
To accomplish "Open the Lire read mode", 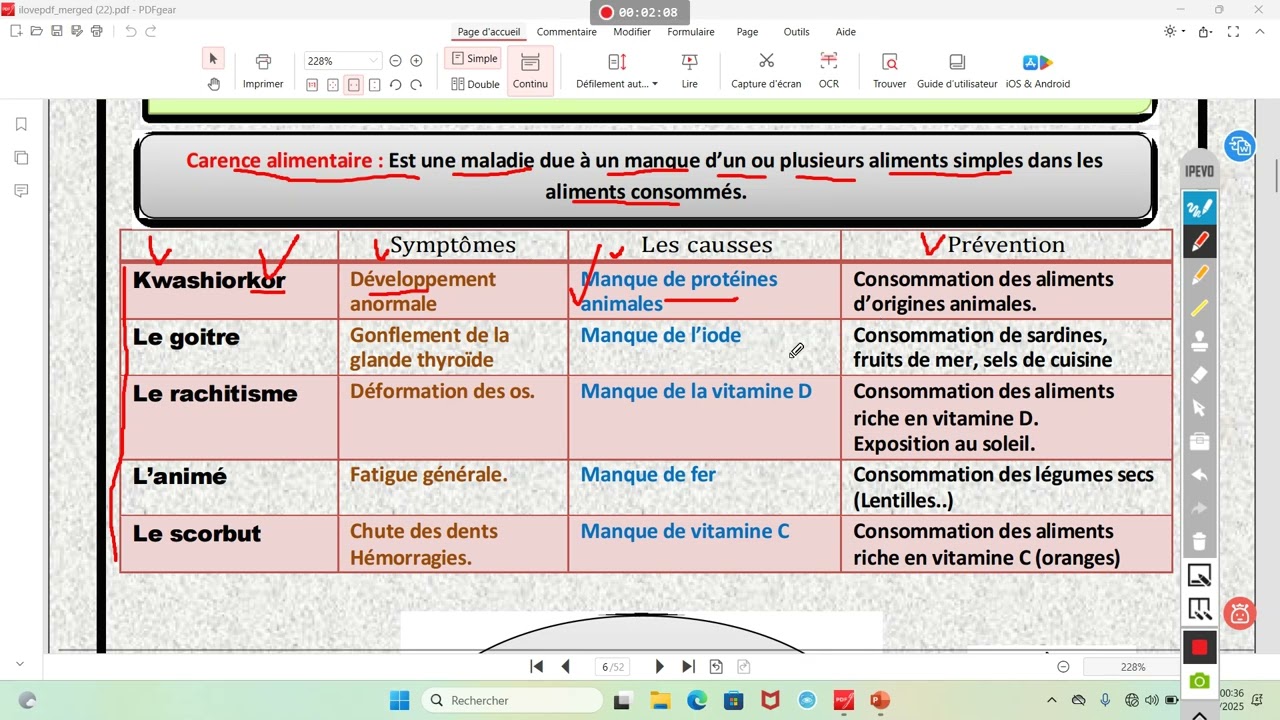I will pos(690,71).
